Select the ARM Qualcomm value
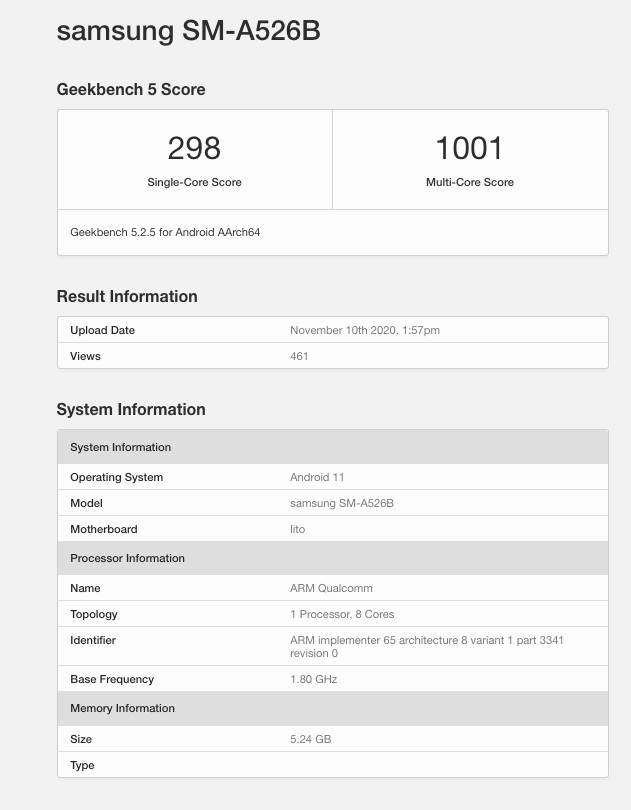The width and height of the screenshot is (631, 810). (x=331, y=588)
